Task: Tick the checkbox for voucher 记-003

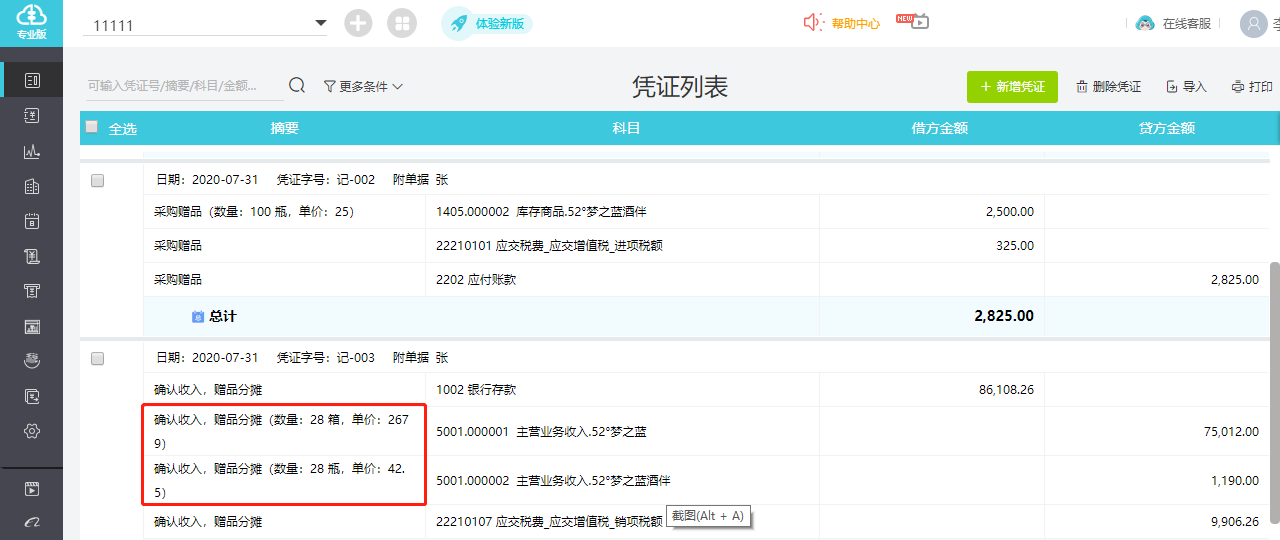Action: pyautogui.click(x=97, y=358)
